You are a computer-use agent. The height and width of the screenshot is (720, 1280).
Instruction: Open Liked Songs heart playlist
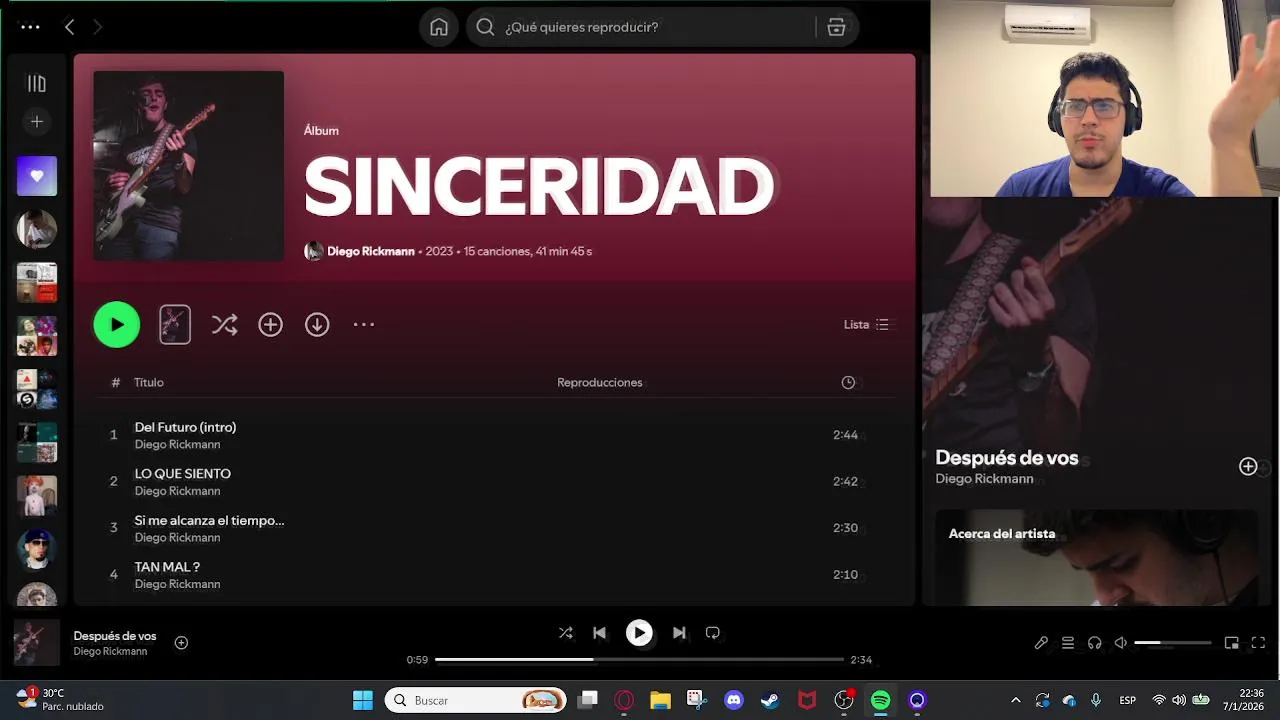[x=37, y=176]
